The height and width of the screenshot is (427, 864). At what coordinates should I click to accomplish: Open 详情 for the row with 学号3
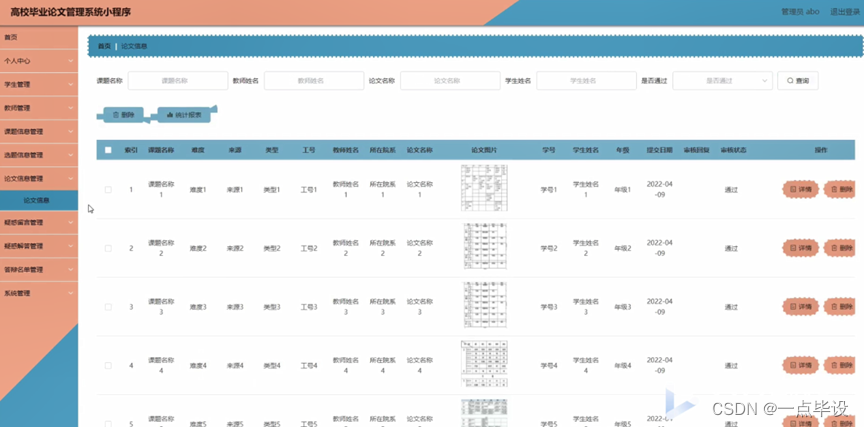[801, 307]
